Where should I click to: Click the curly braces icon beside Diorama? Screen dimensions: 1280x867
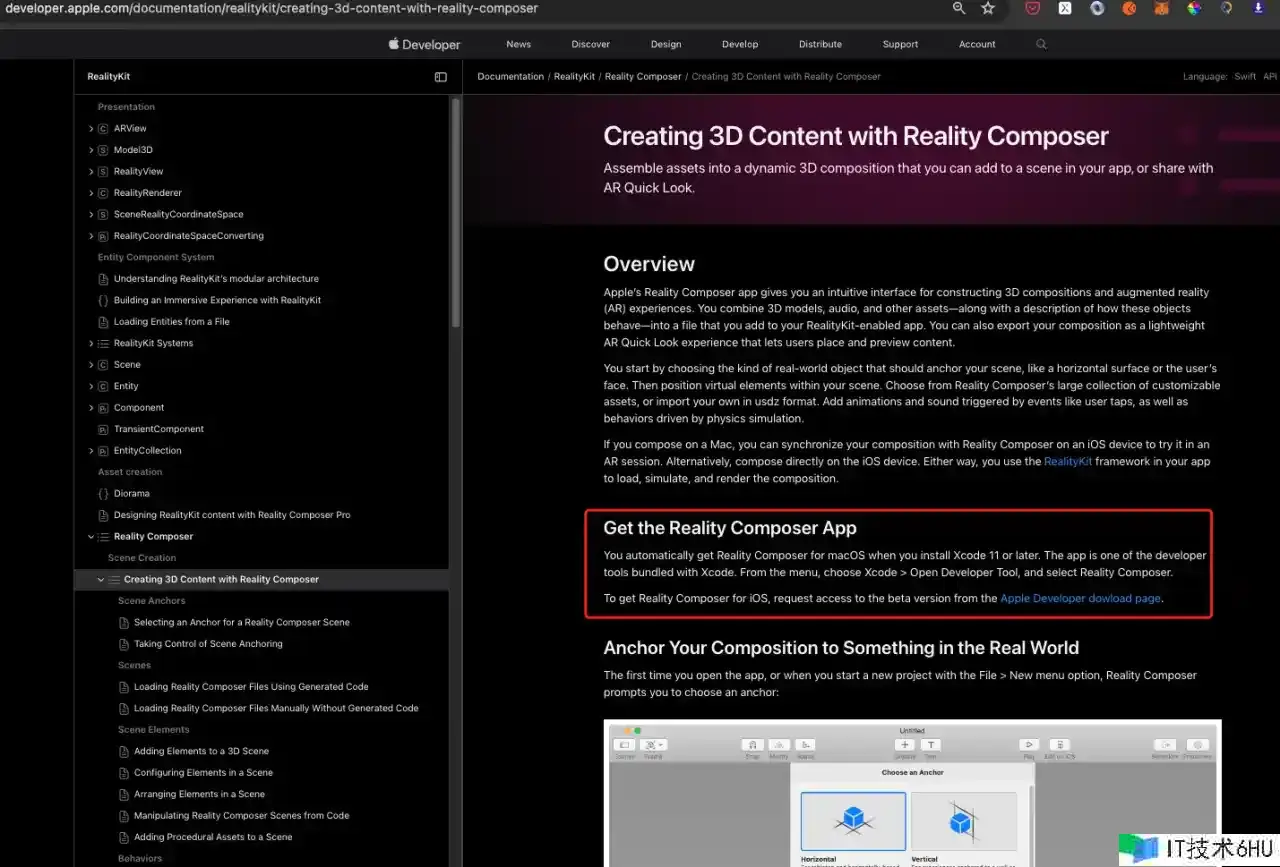pos(103,494)
